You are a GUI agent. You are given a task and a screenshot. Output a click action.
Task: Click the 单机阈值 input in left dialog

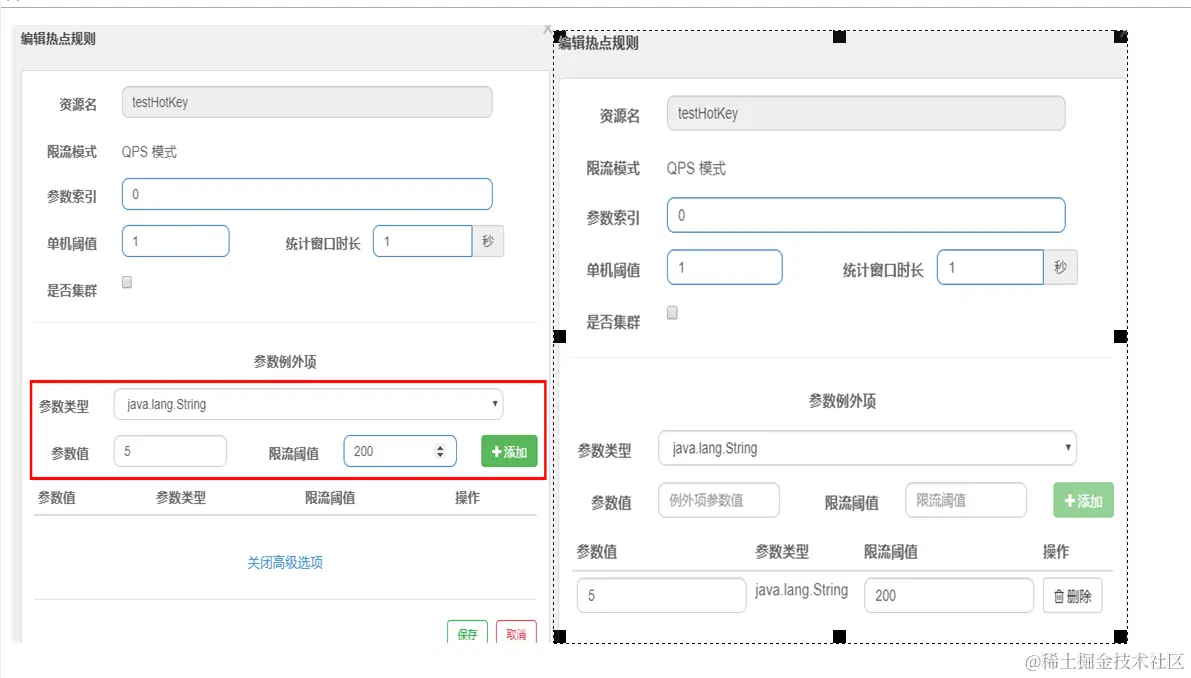175,241
